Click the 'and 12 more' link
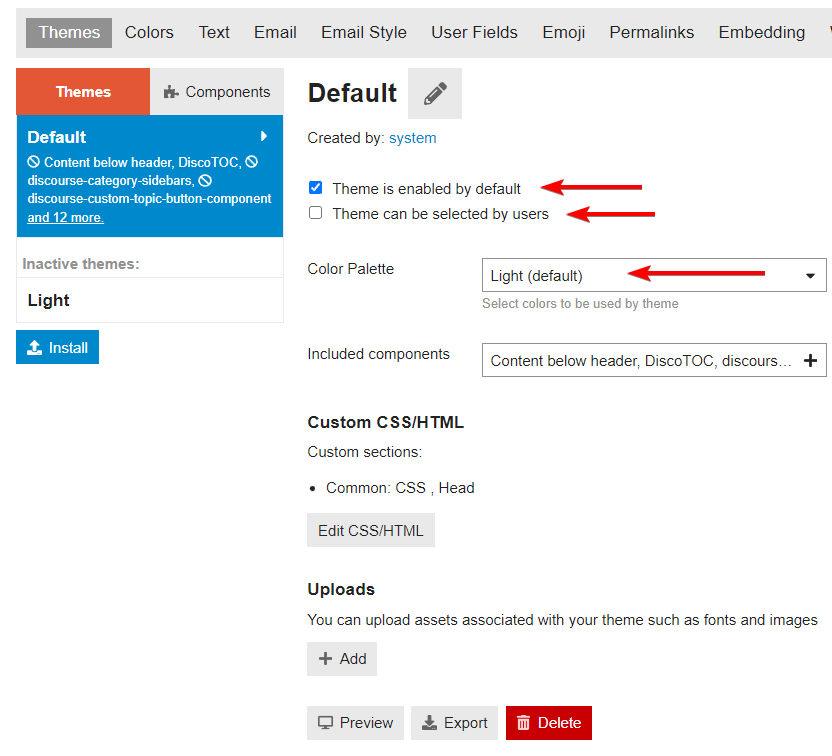This screenshot has height=756, width=832. coord(65,218)
